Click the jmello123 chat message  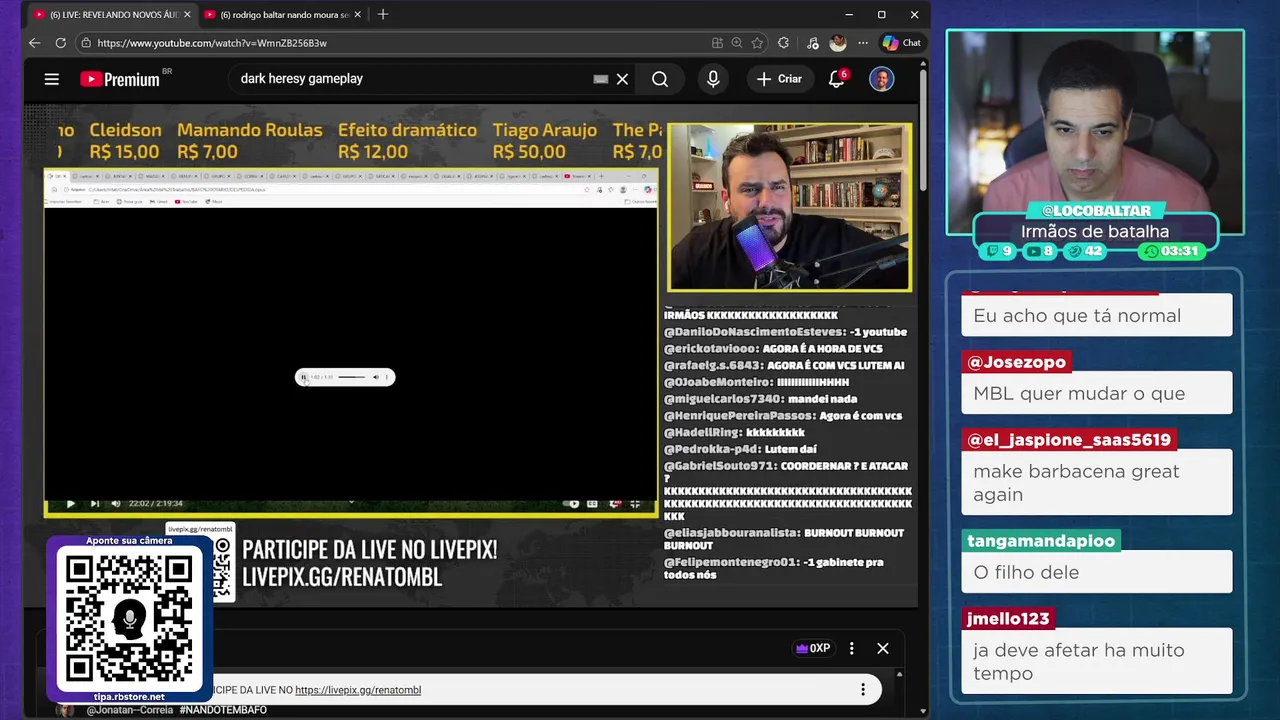click(x=1097, y=661)
